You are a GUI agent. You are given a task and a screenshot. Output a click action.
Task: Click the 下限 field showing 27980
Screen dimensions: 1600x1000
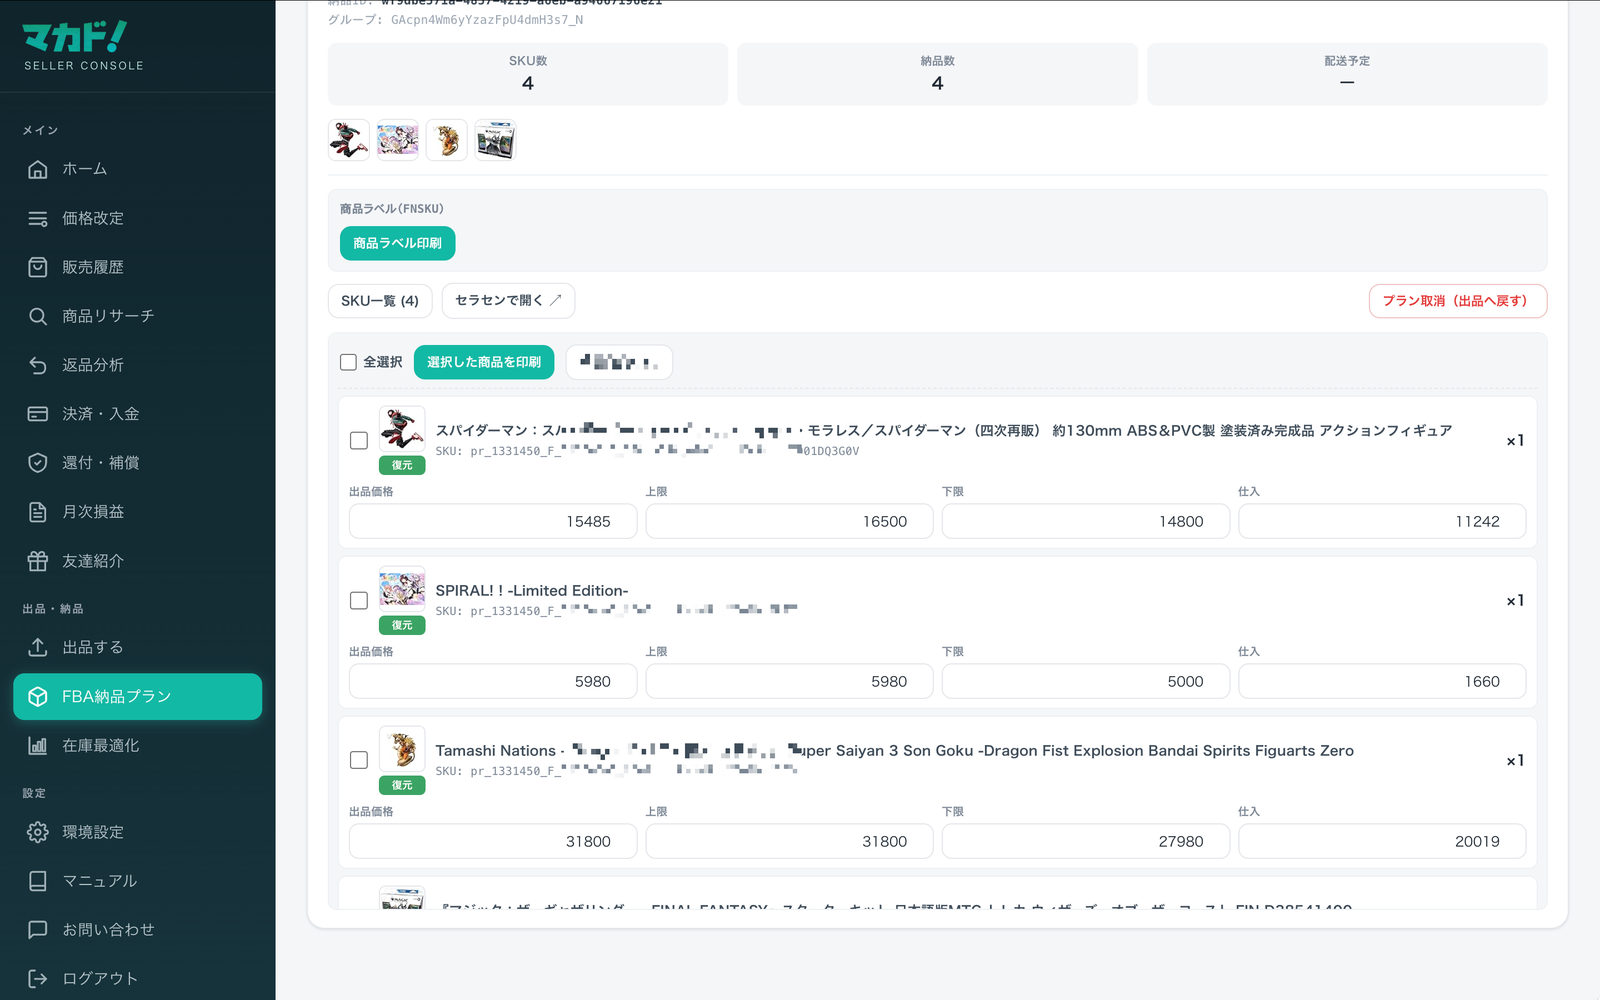[x=1086, y=841]
